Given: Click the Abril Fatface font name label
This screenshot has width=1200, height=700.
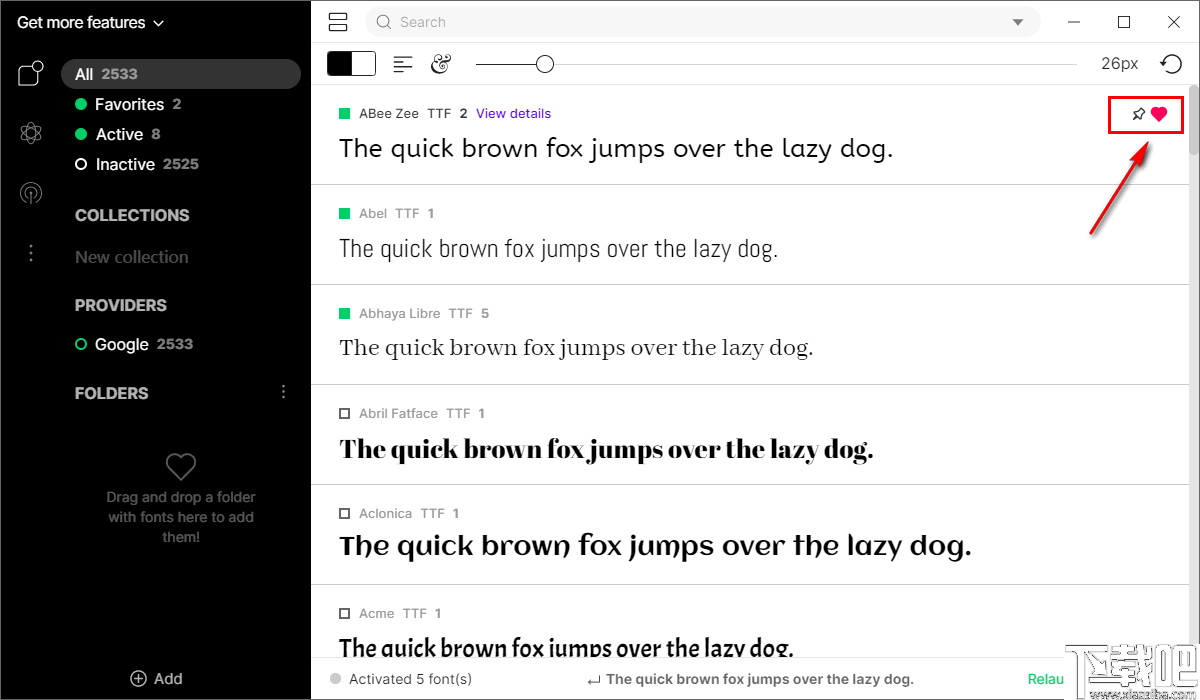Looking at the screenshot, I should [x=398, y=414].
